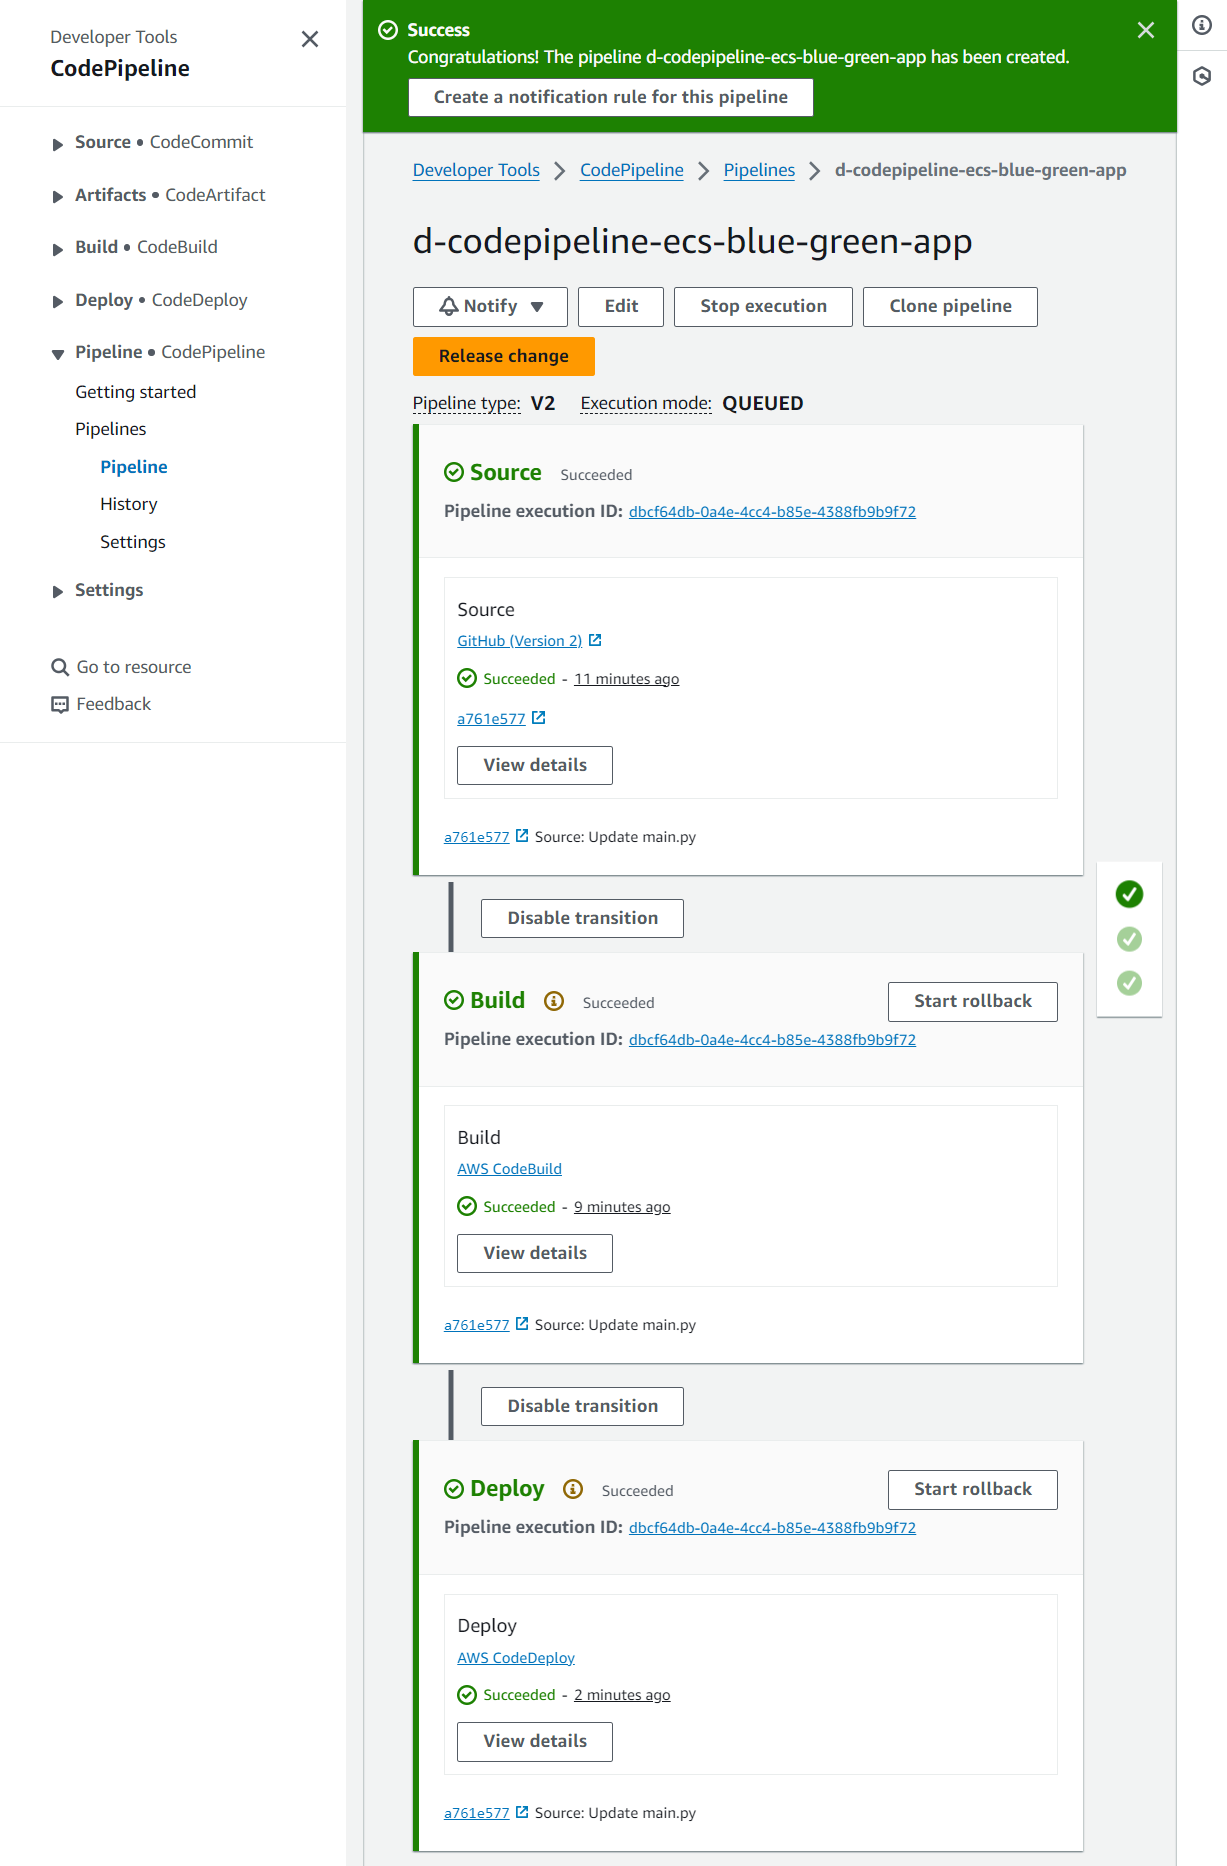Click the external link icon beside GitHub (Version 2)

coord(595,640)
